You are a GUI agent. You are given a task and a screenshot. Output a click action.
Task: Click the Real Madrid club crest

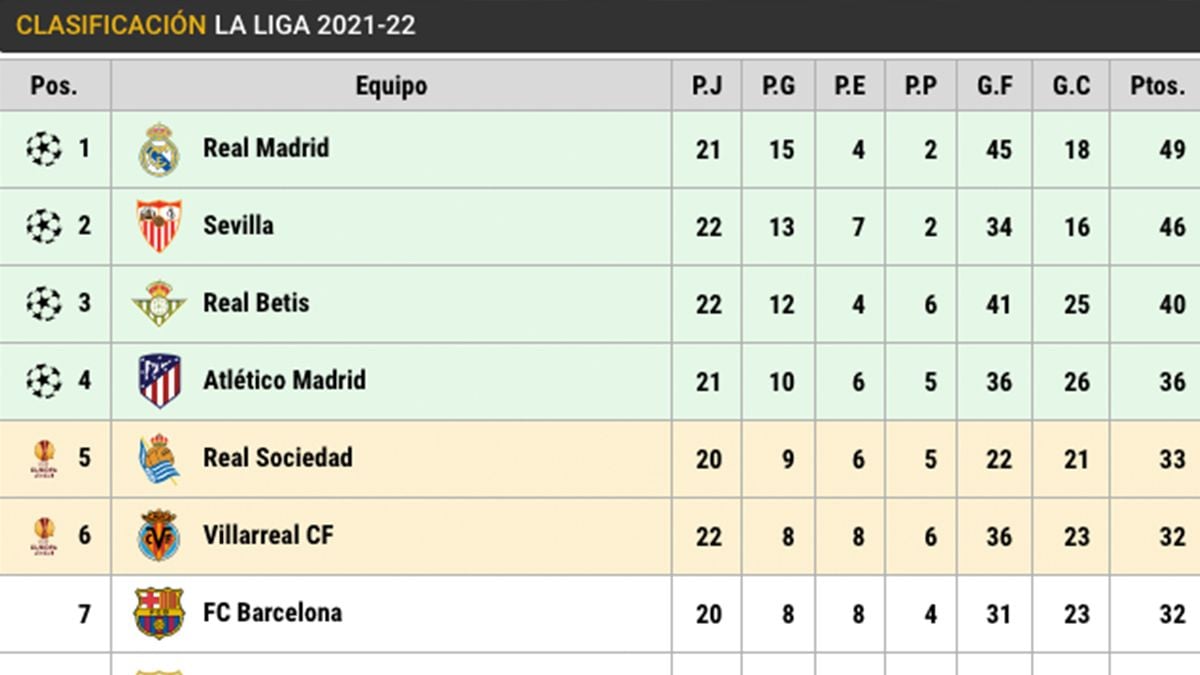click(x=159, y=150)
